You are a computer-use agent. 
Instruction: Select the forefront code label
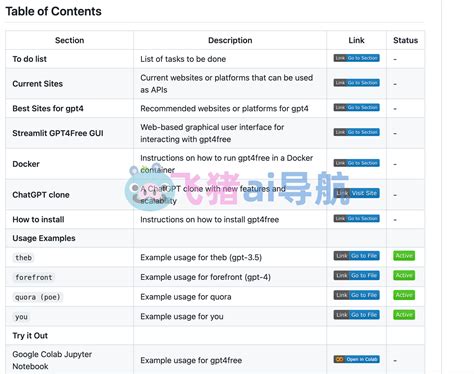[34, 277]
